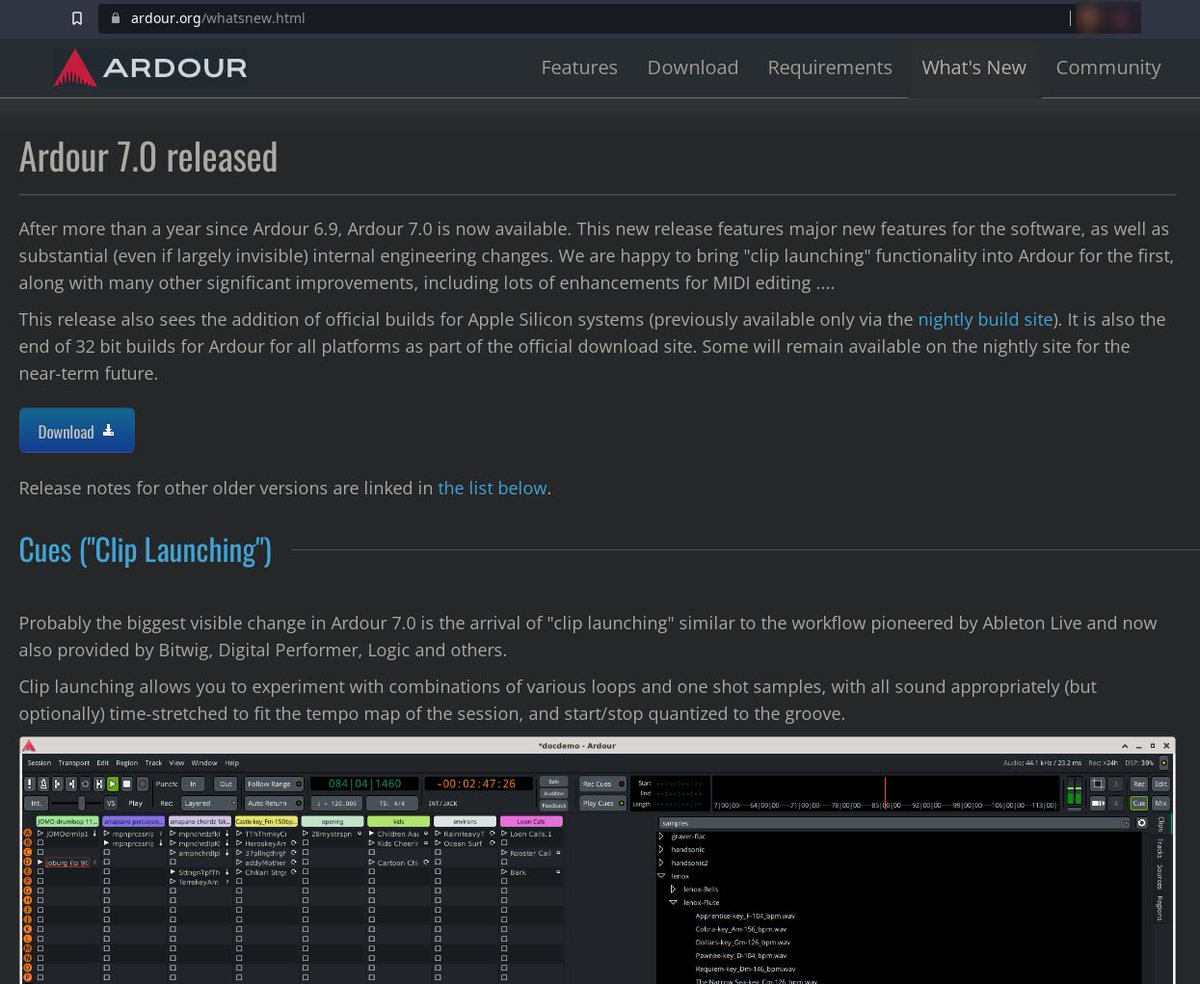Image resolution: width=1200 pixels, height=984 pixels.
Task: Open the Features nav item
Action: [x=579, y=68]
